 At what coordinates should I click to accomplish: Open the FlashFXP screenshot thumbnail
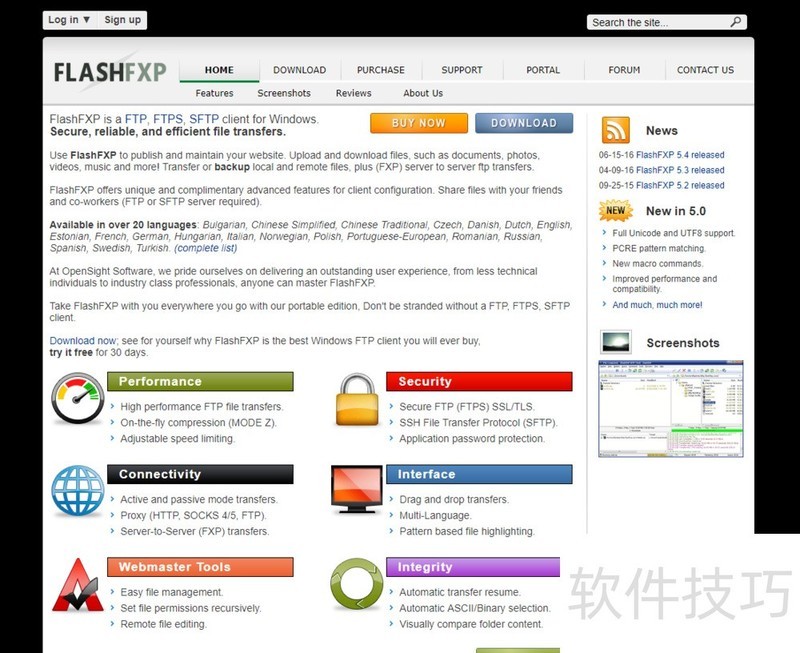tap(671, 408)
